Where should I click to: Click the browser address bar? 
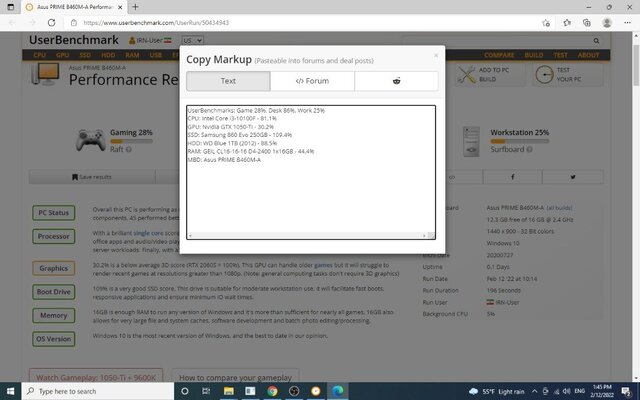point(302,23)
